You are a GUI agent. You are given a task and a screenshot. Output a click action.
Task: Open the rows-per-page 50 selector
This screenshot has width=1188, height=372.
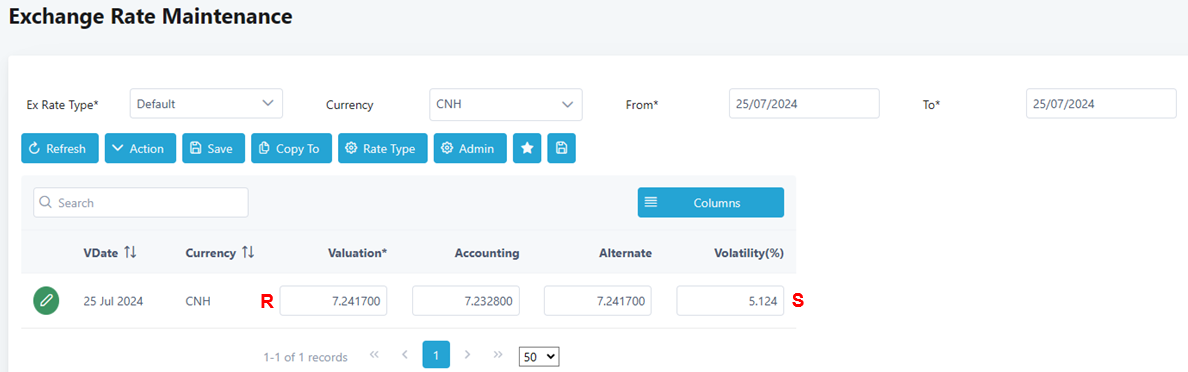(x=539, y=356)
